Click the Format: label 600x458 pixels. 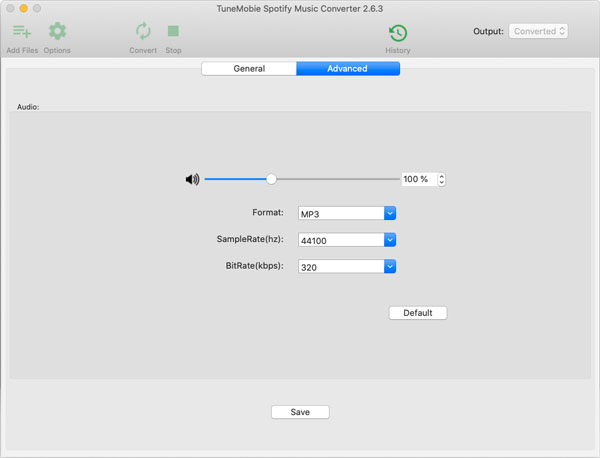pos(268,212)
